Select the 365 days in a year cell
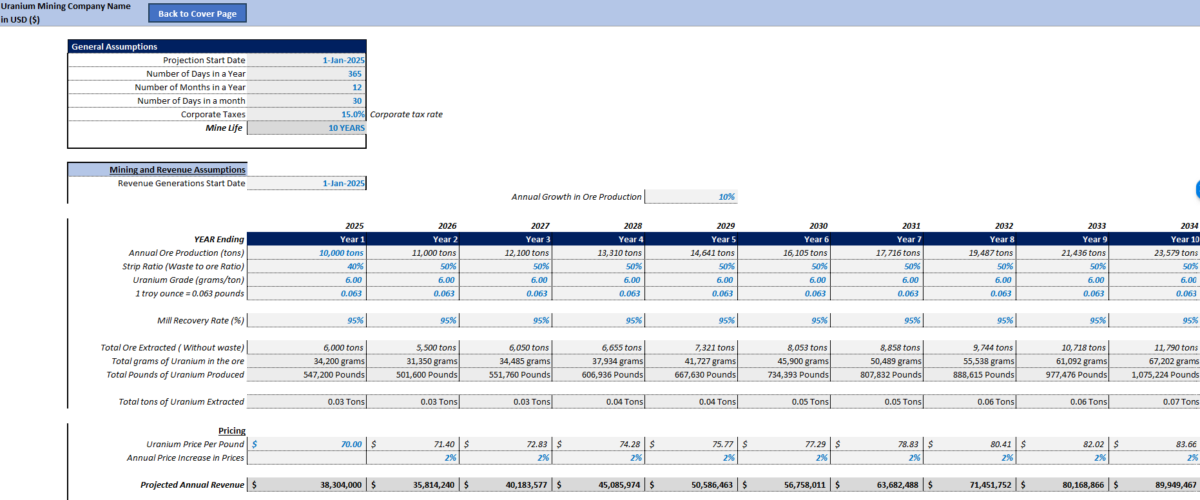Viewport: 1200px width, 500px height. tap(306, 74)
